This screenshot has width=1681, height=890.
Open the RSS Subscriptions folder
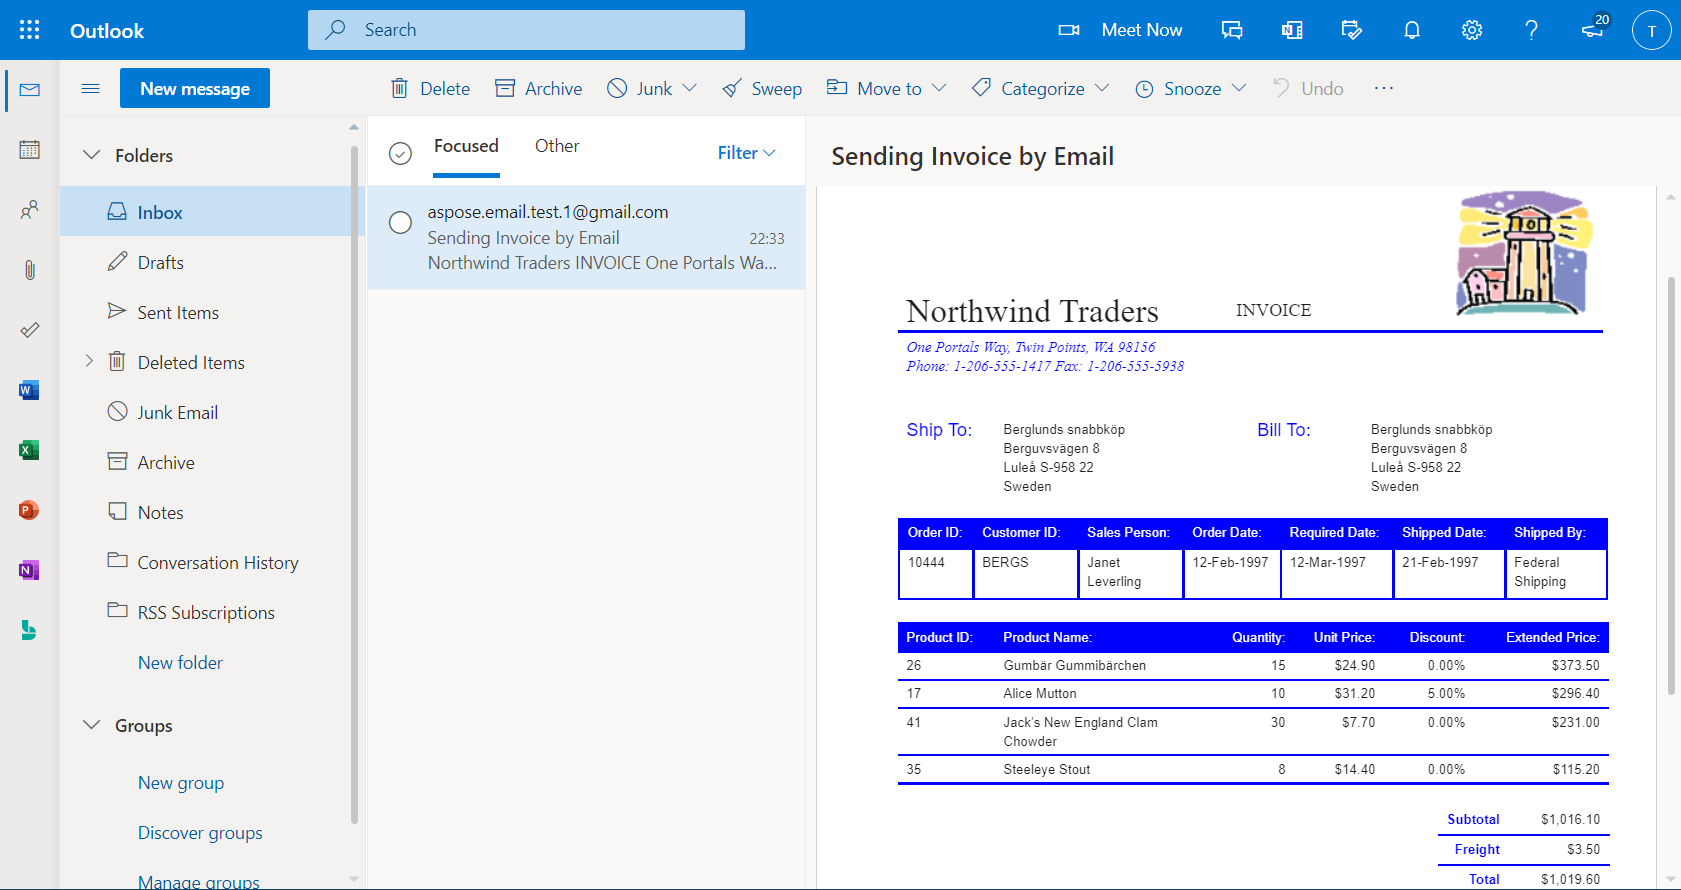(x=206, y=611)
